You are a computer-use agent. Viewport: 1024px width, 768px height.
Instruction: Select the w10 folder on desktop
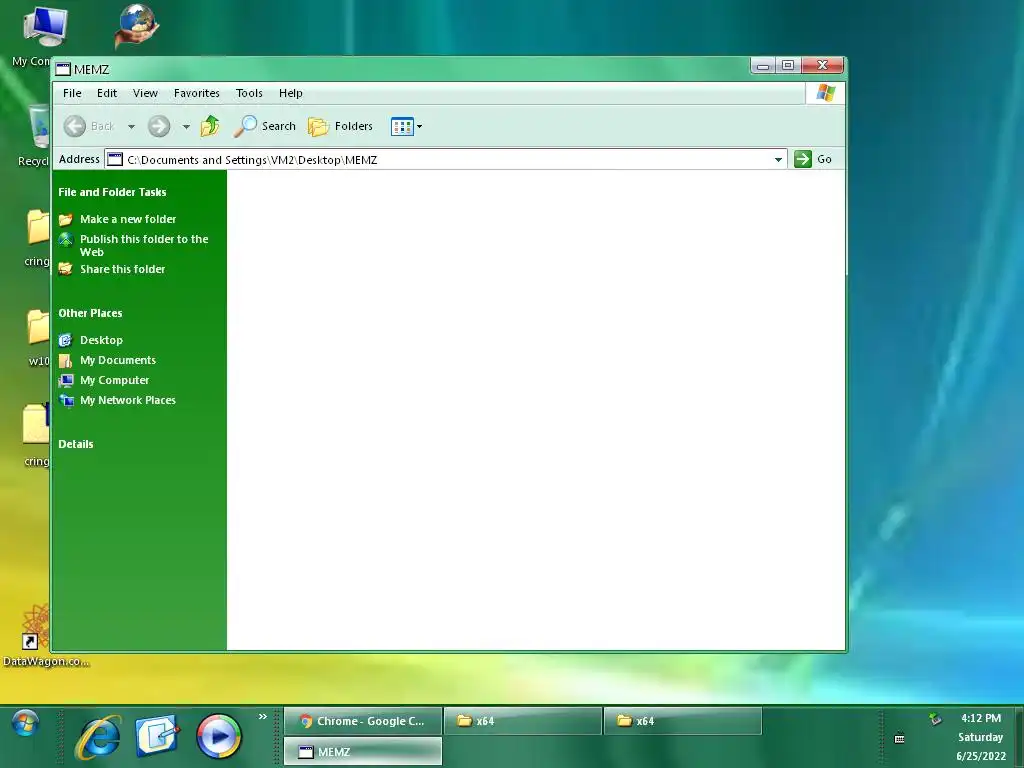(38, 338)
